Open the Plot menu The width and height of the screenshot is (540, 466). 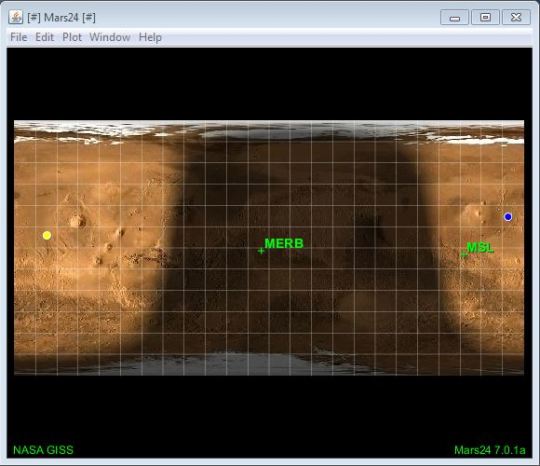72,37
